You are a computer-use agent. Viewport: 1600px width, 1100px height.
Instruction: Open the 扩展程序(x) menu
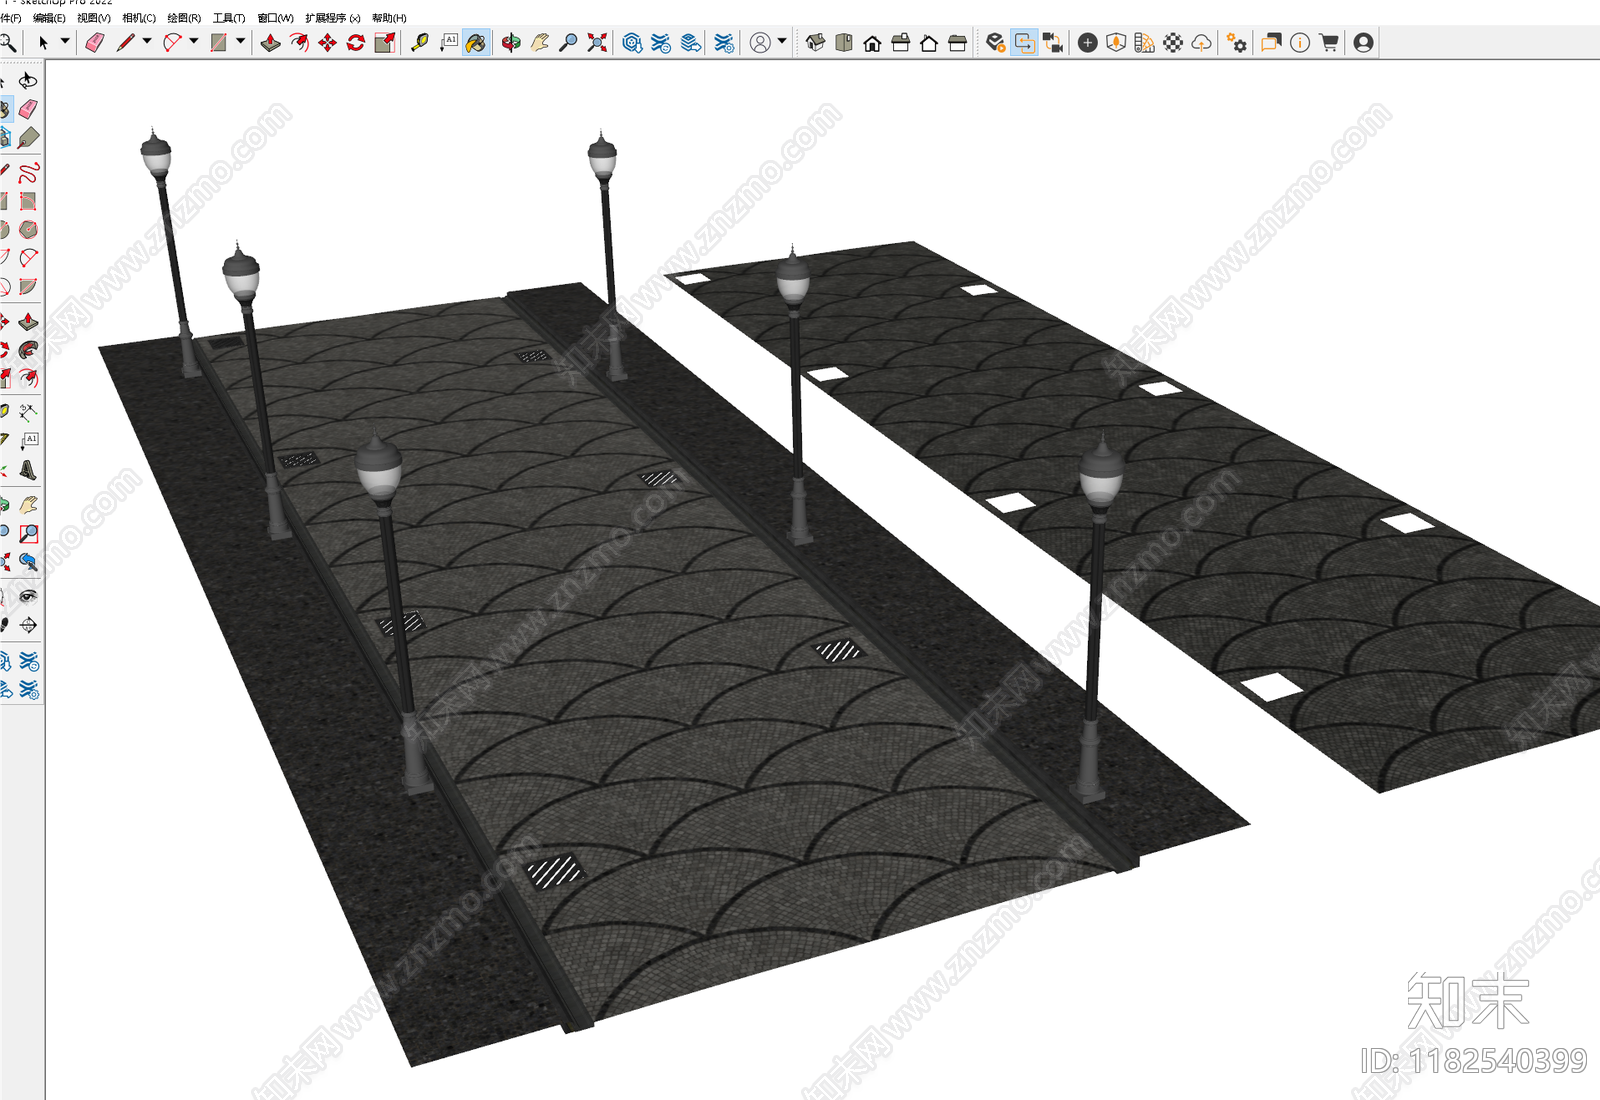(x=333, y=18)
